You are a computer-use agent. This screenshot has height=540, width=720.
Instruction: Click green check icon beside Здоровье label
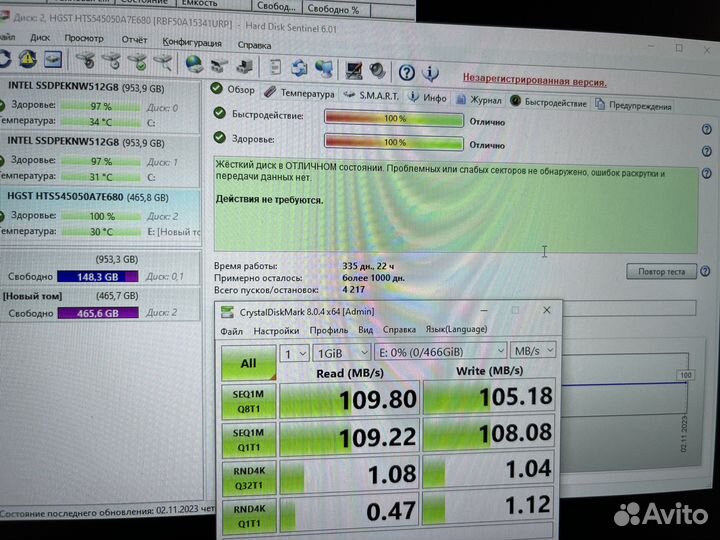tap(220, 137)
